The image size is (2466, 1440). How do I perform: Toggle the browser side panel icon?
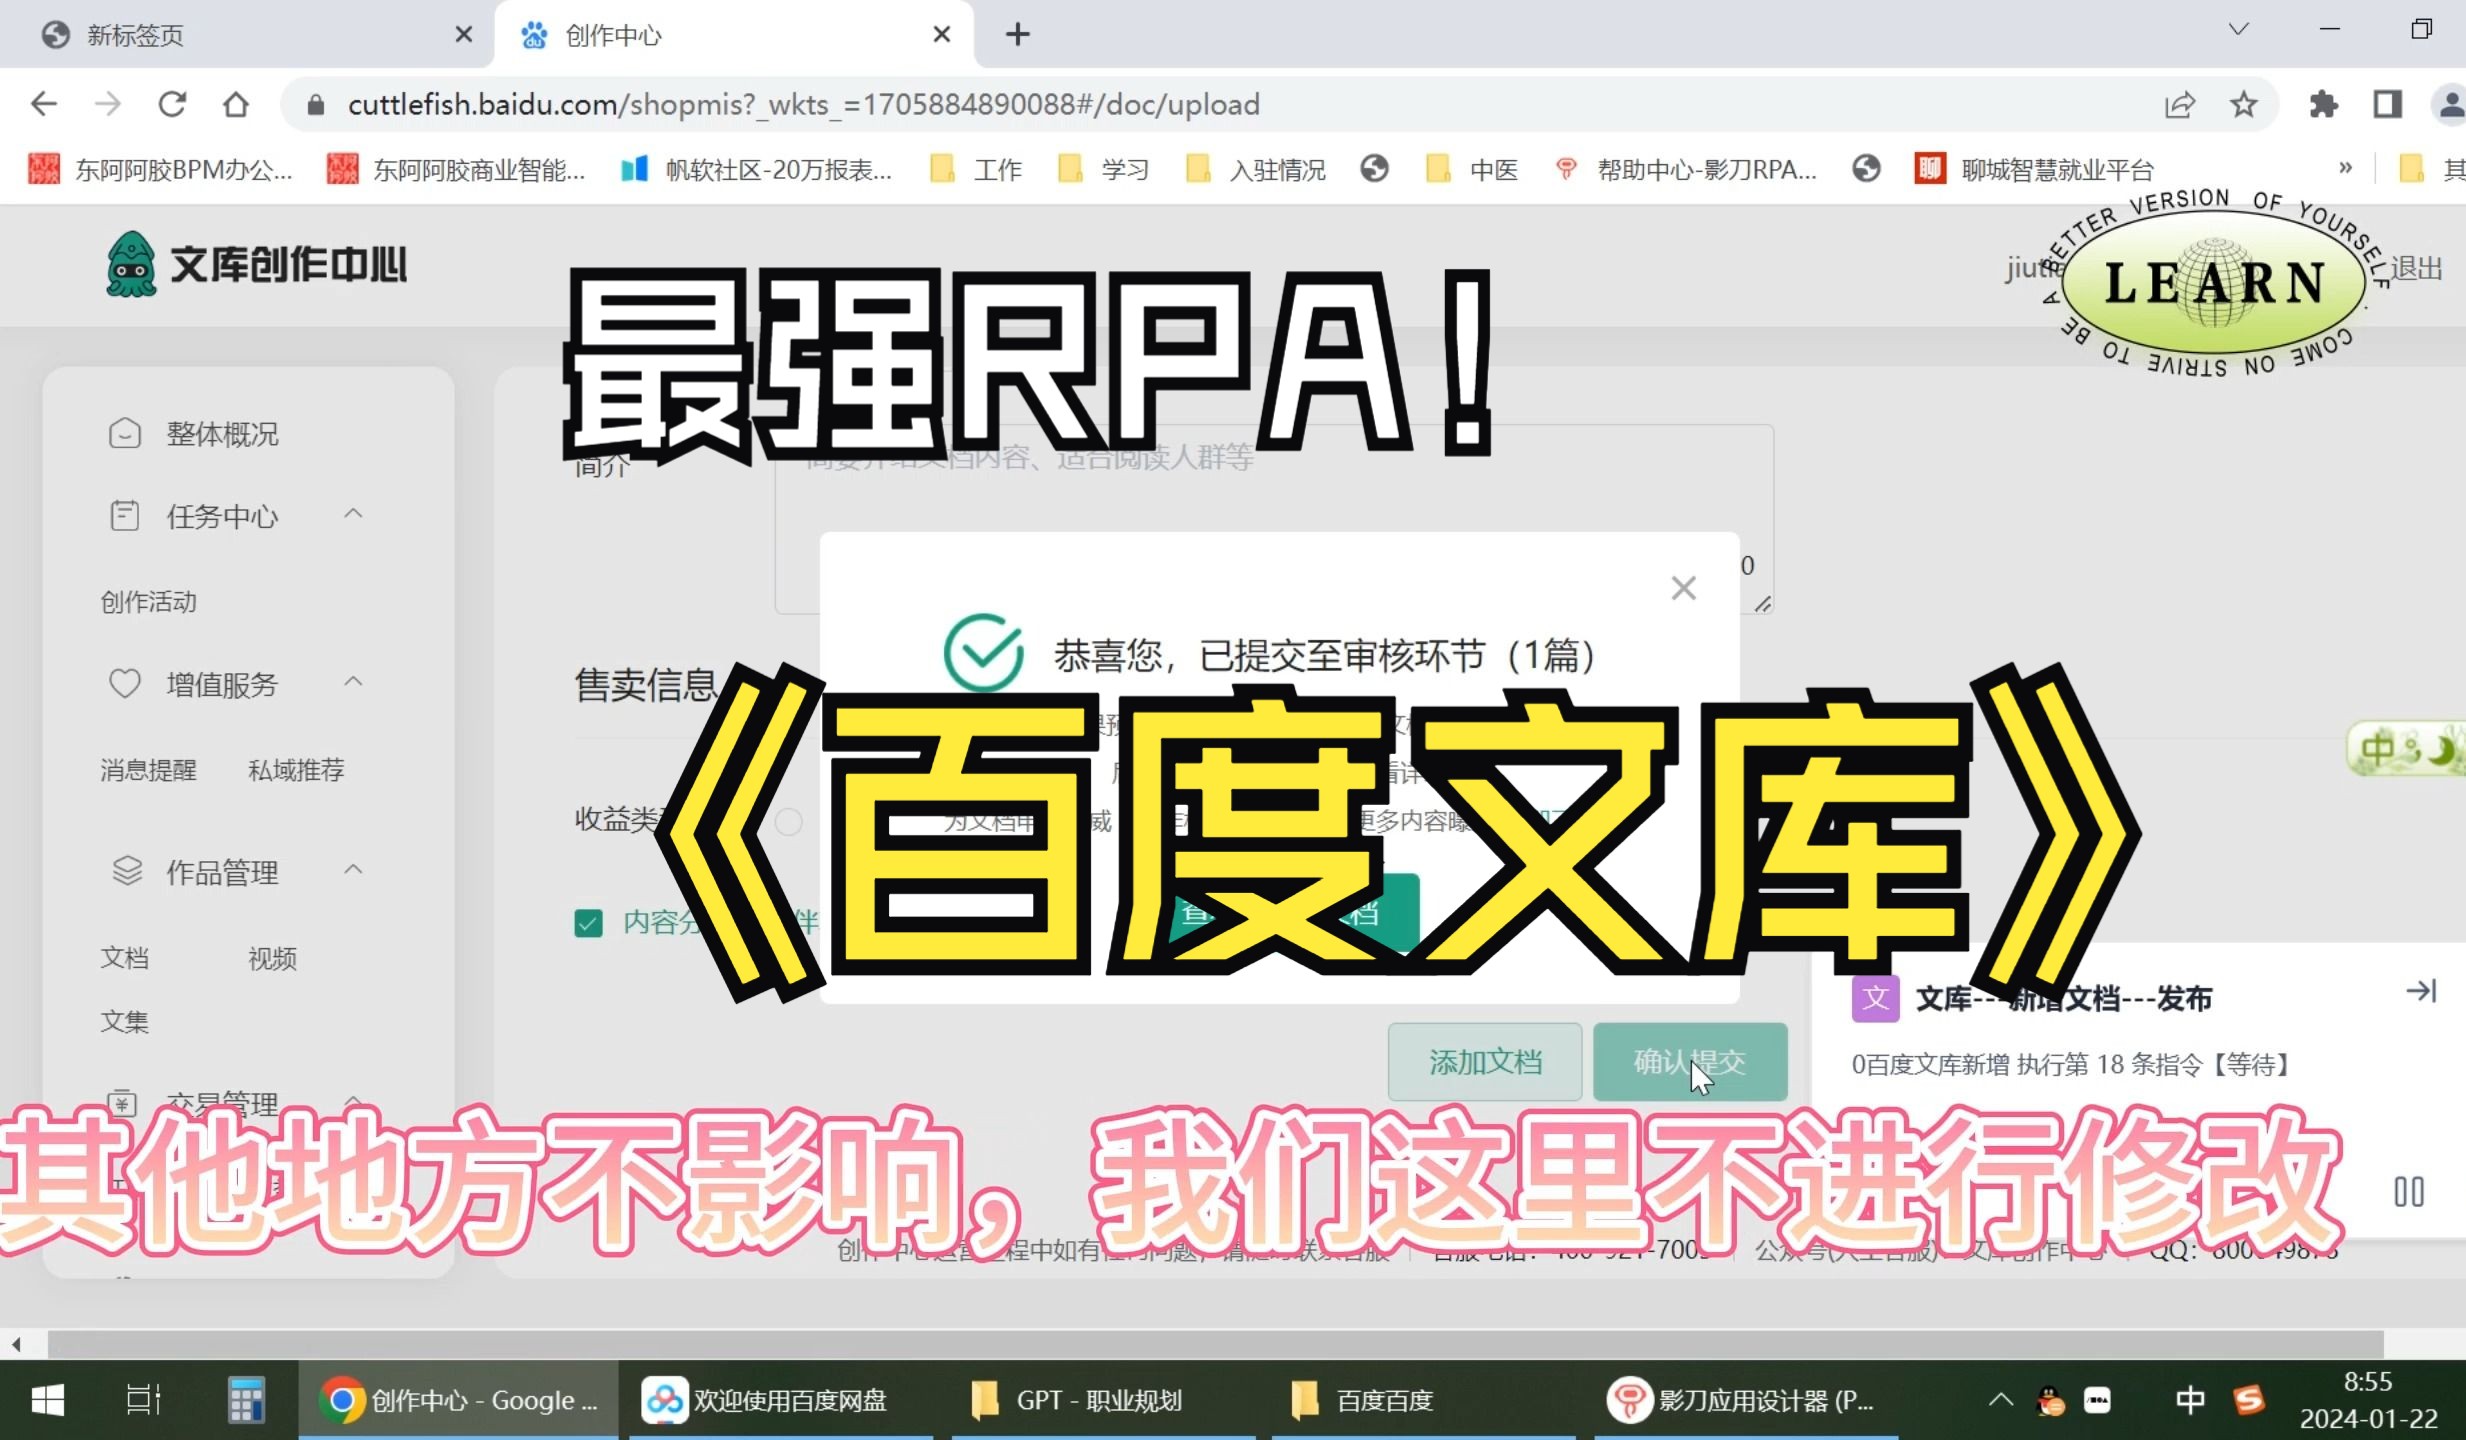coord(2387,104)
